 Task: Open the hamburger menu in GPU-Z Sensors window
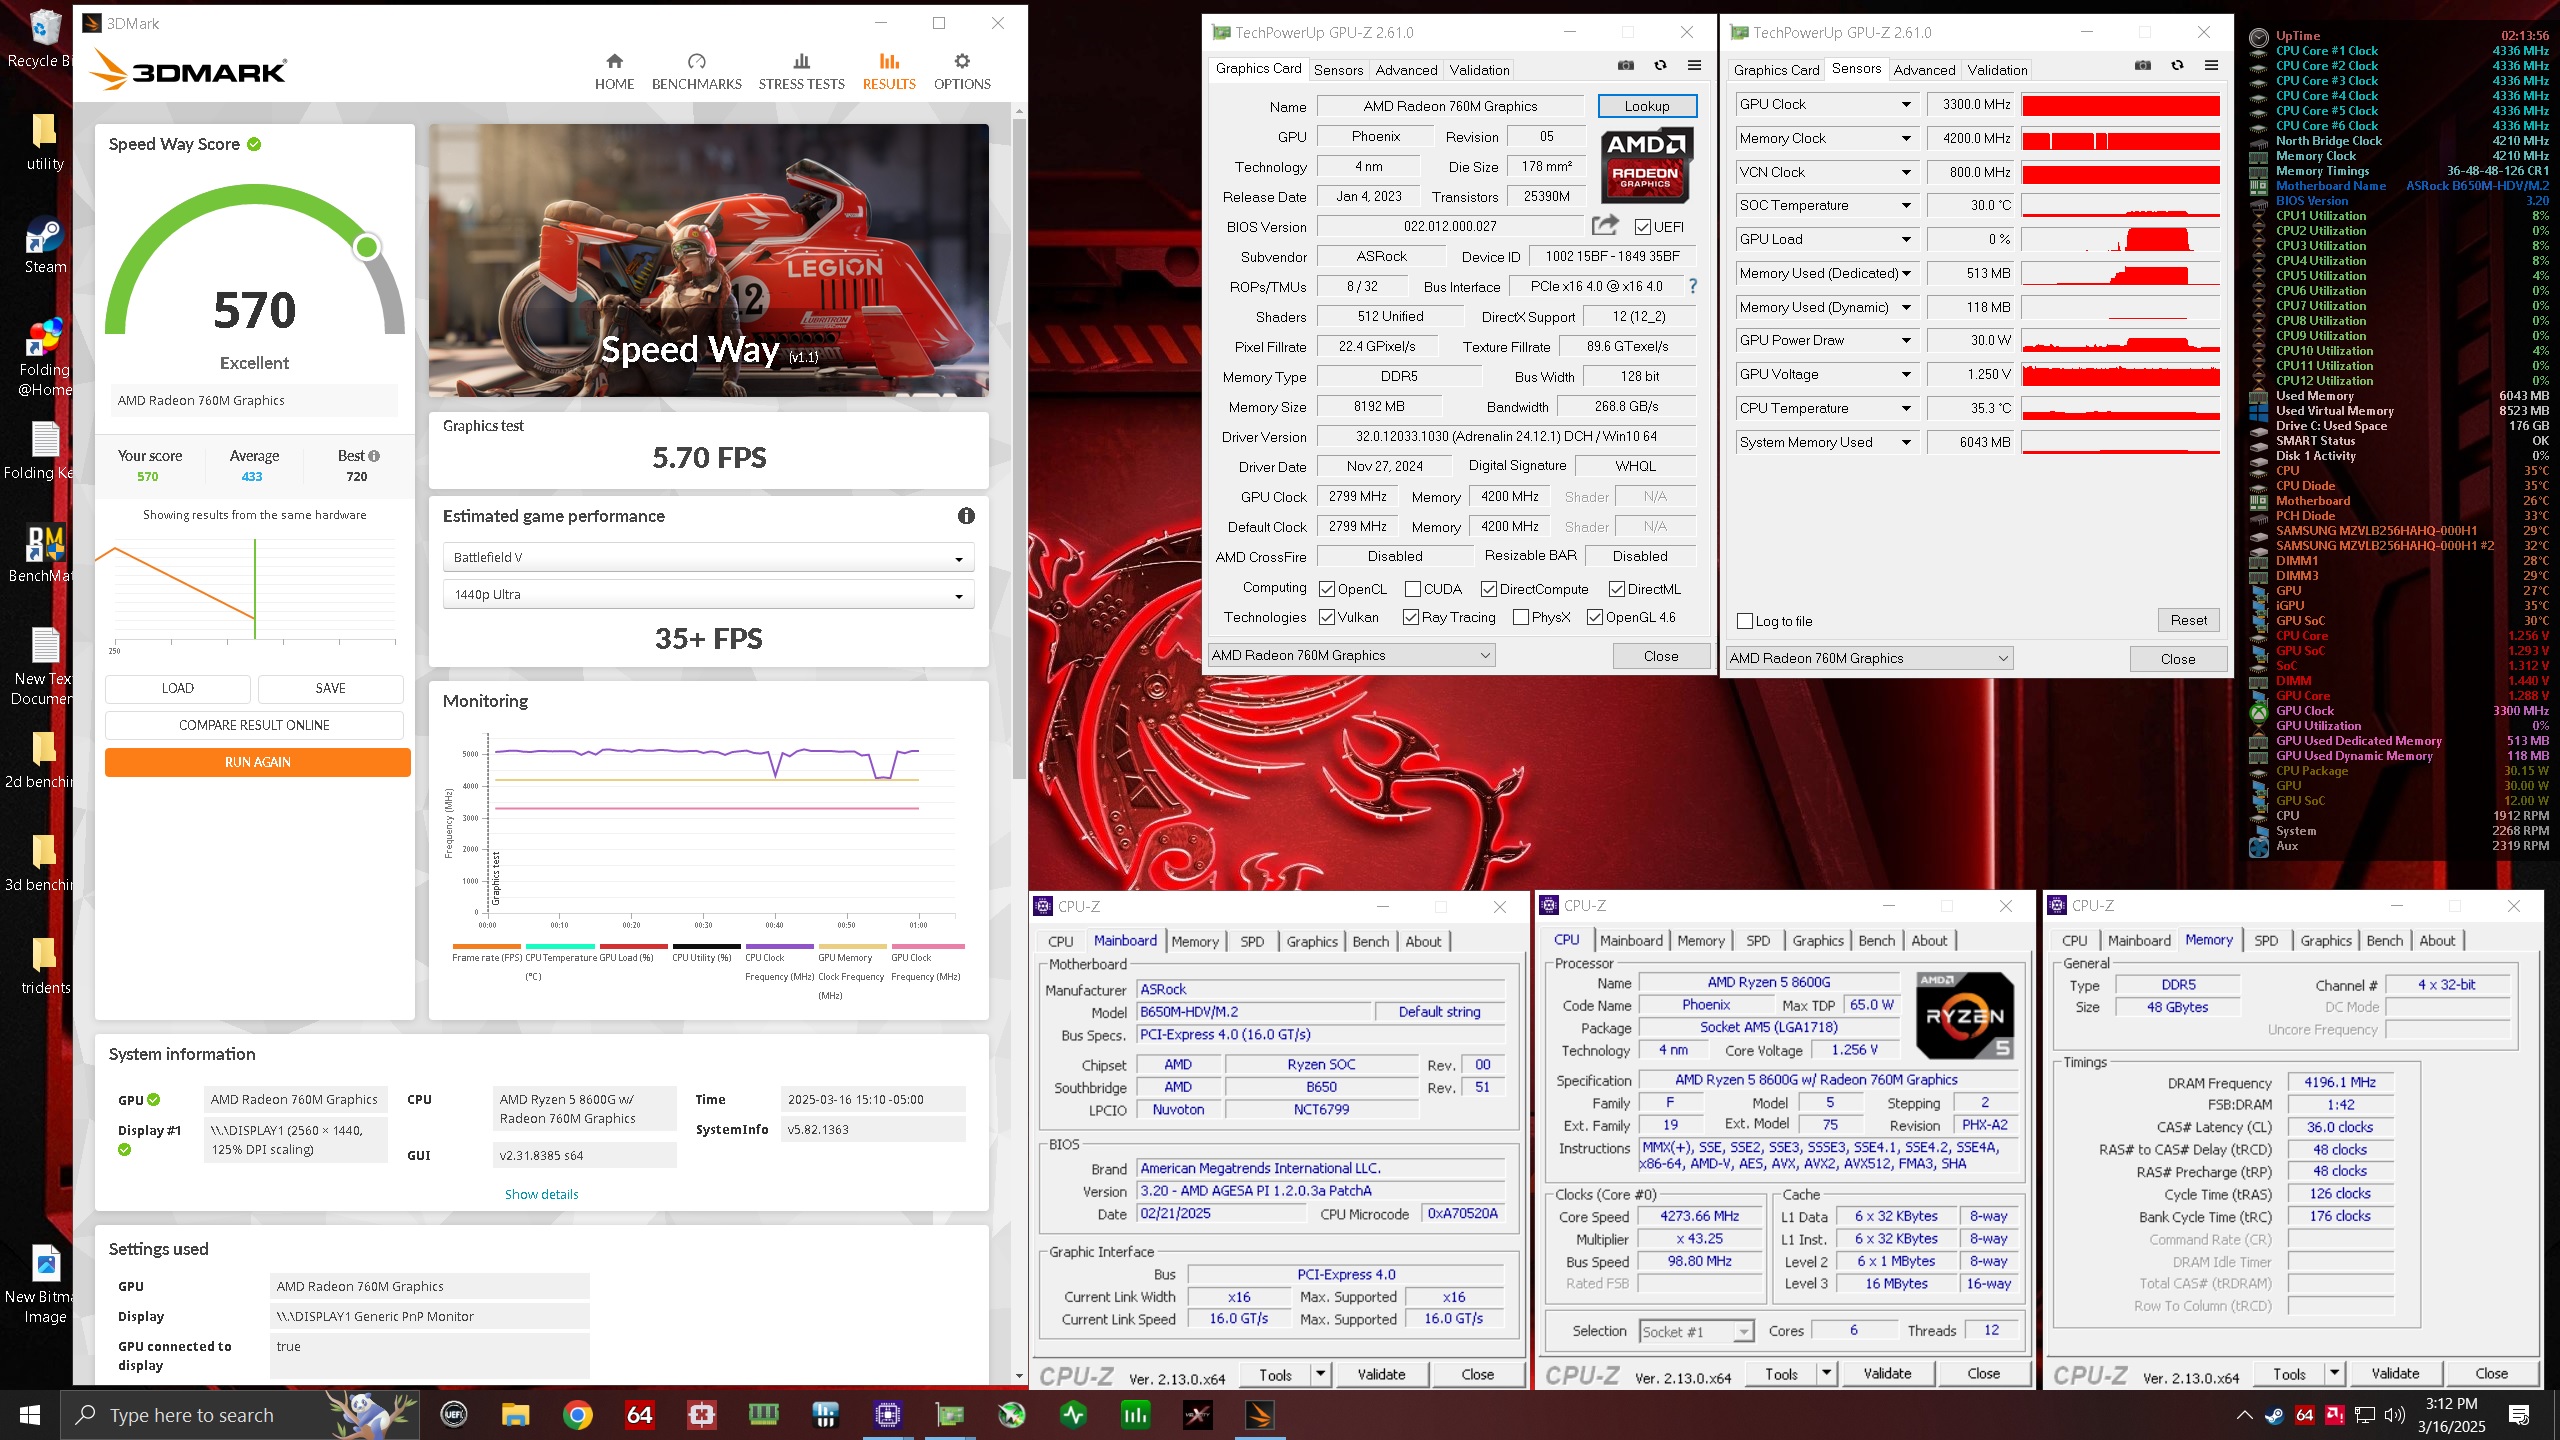click(2211, 66)
